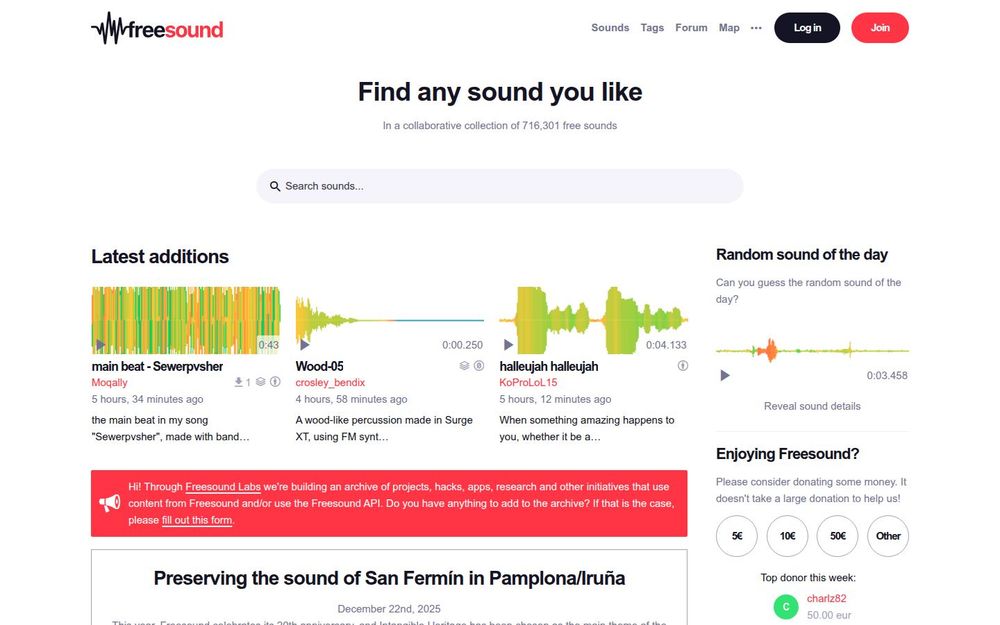Play the Wood-05 sound
The width and height of the screenshot is (1000, 625).
point(305,345)
